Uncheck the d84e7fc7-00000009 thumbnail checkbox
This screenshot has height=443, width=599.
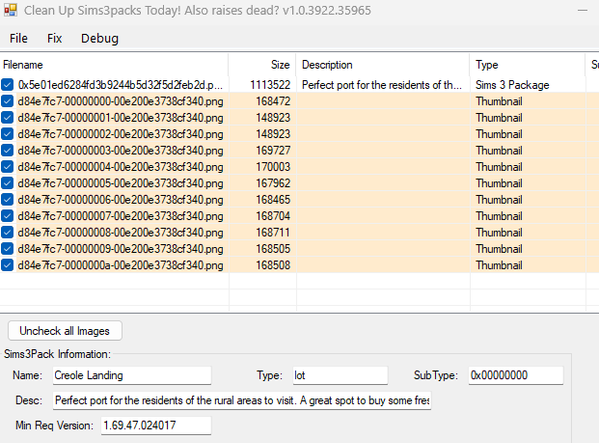tap(7, 249)
